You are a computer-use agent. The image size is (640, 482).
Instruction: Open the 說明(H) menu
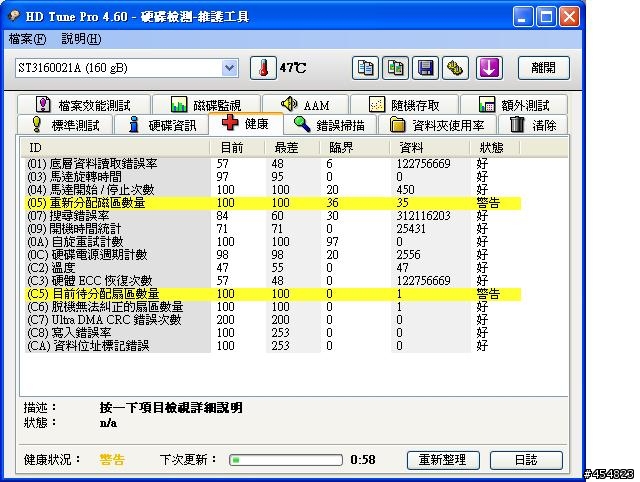81,39
